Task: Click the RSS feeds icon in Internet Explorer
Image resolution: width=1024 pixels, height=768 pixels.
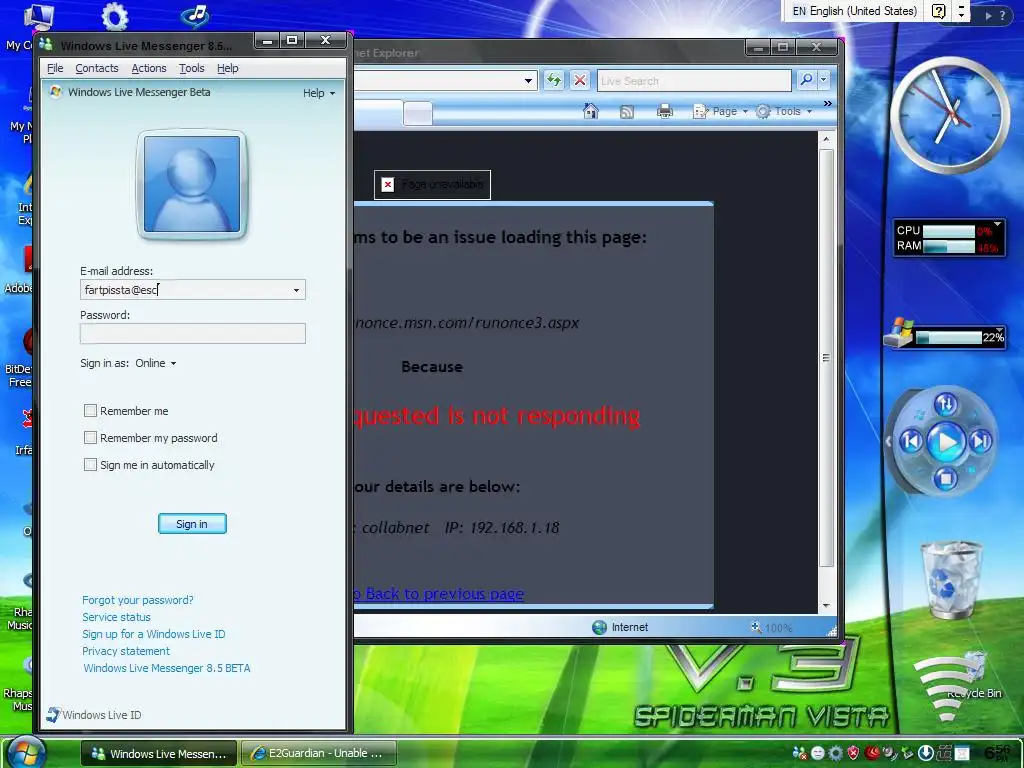Action: (627, 112)
